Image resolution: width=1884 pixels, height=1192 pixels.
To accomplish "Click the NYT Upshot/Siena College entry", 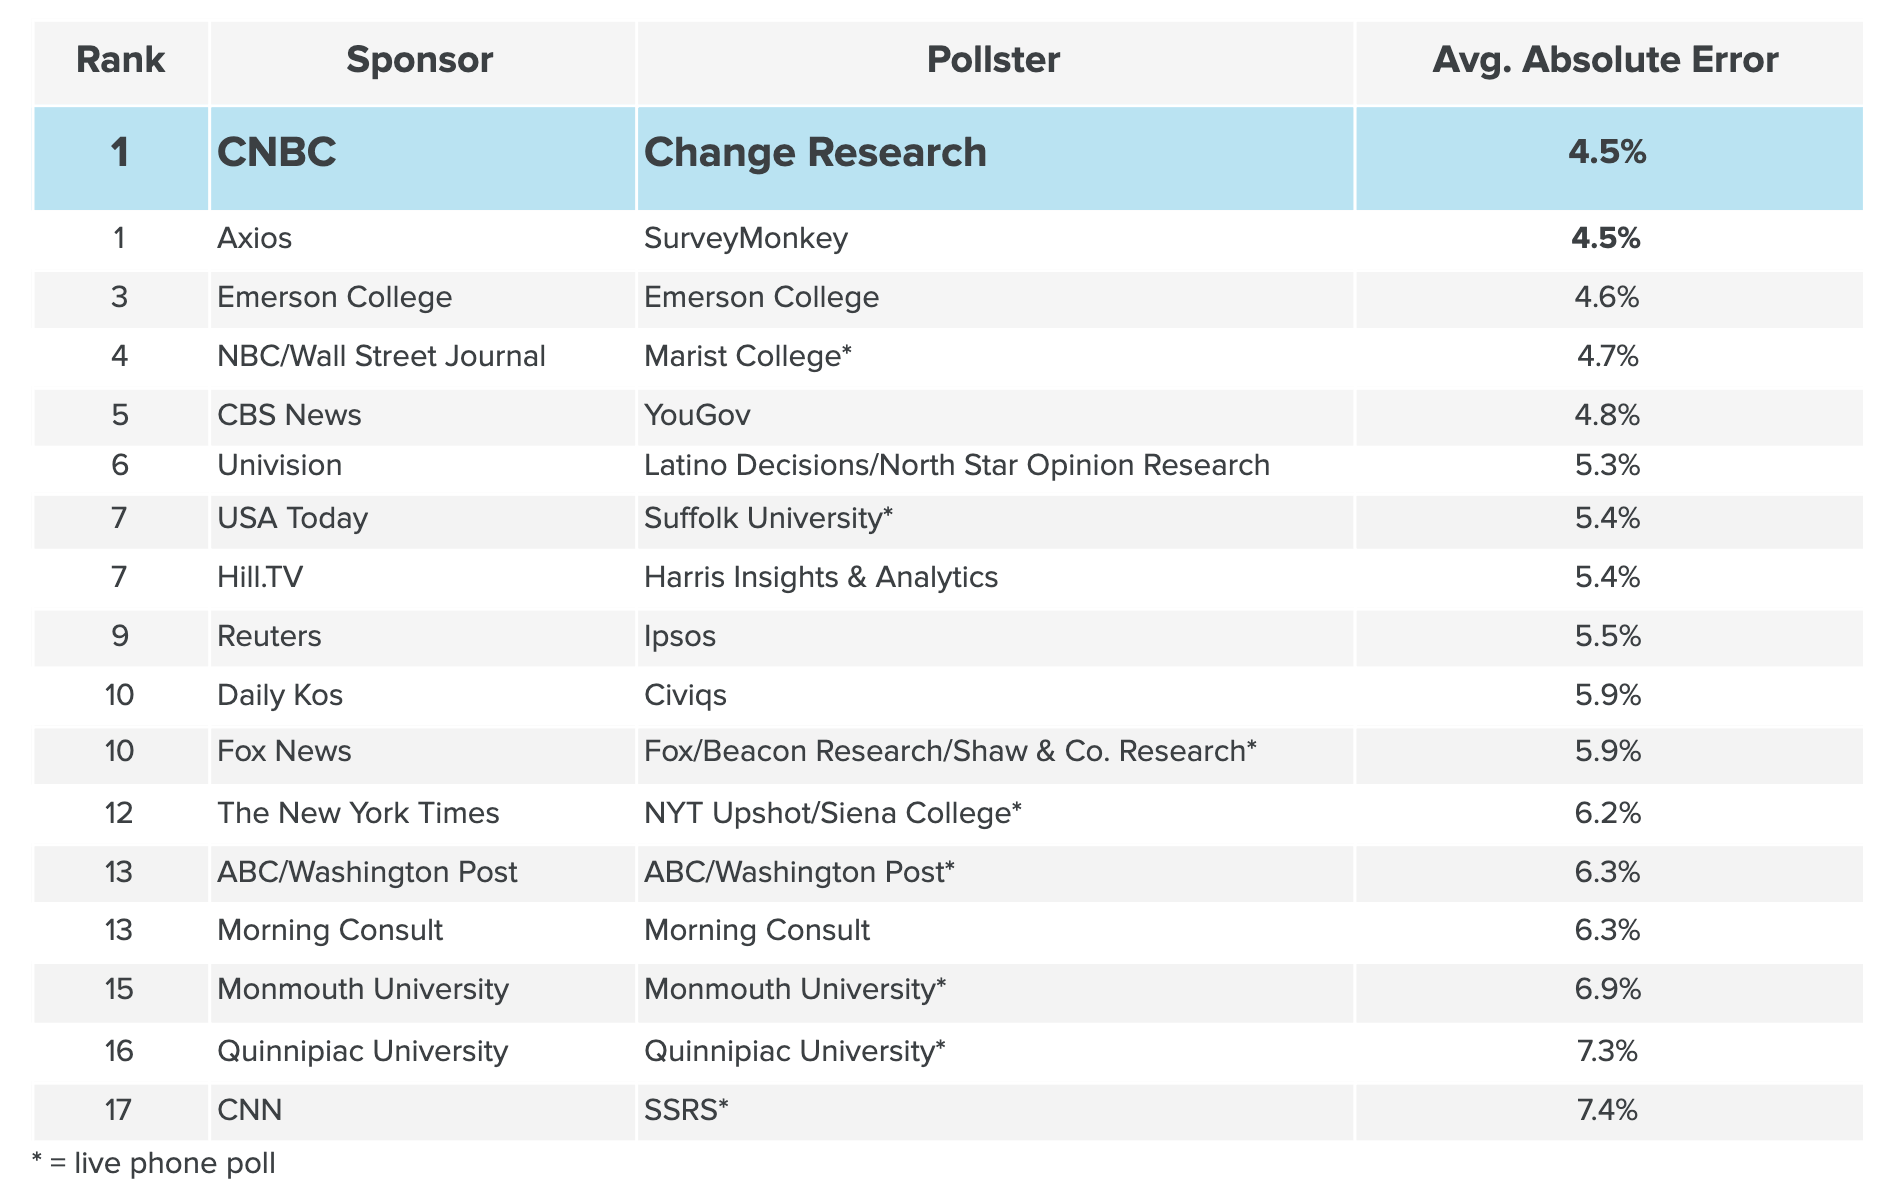I will tap(833, 813).
